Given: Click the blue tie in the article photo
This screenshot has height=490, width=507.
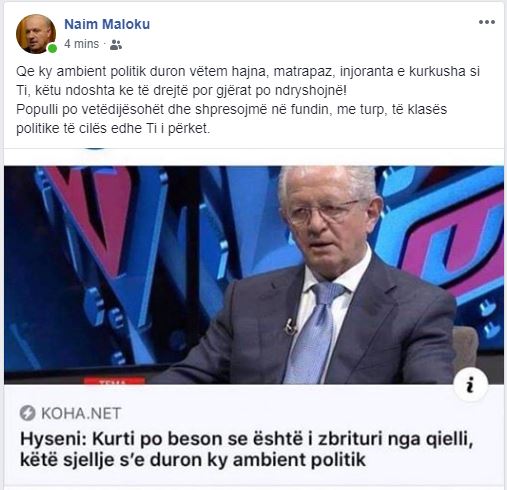Looking at the screenshot, I should 314,332.
